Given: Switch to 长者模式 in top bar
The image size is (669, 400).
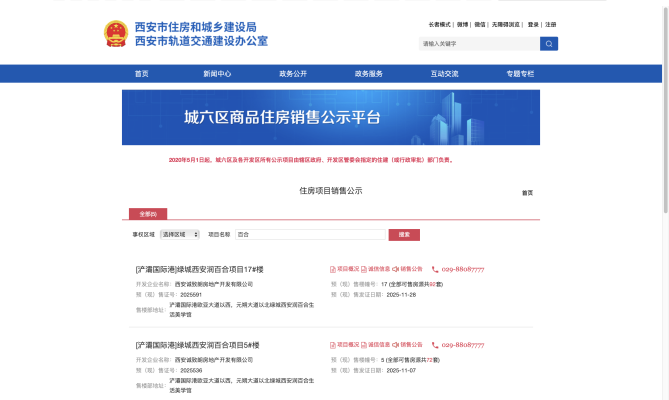Looking at the screenshot, I should point(440,24).
